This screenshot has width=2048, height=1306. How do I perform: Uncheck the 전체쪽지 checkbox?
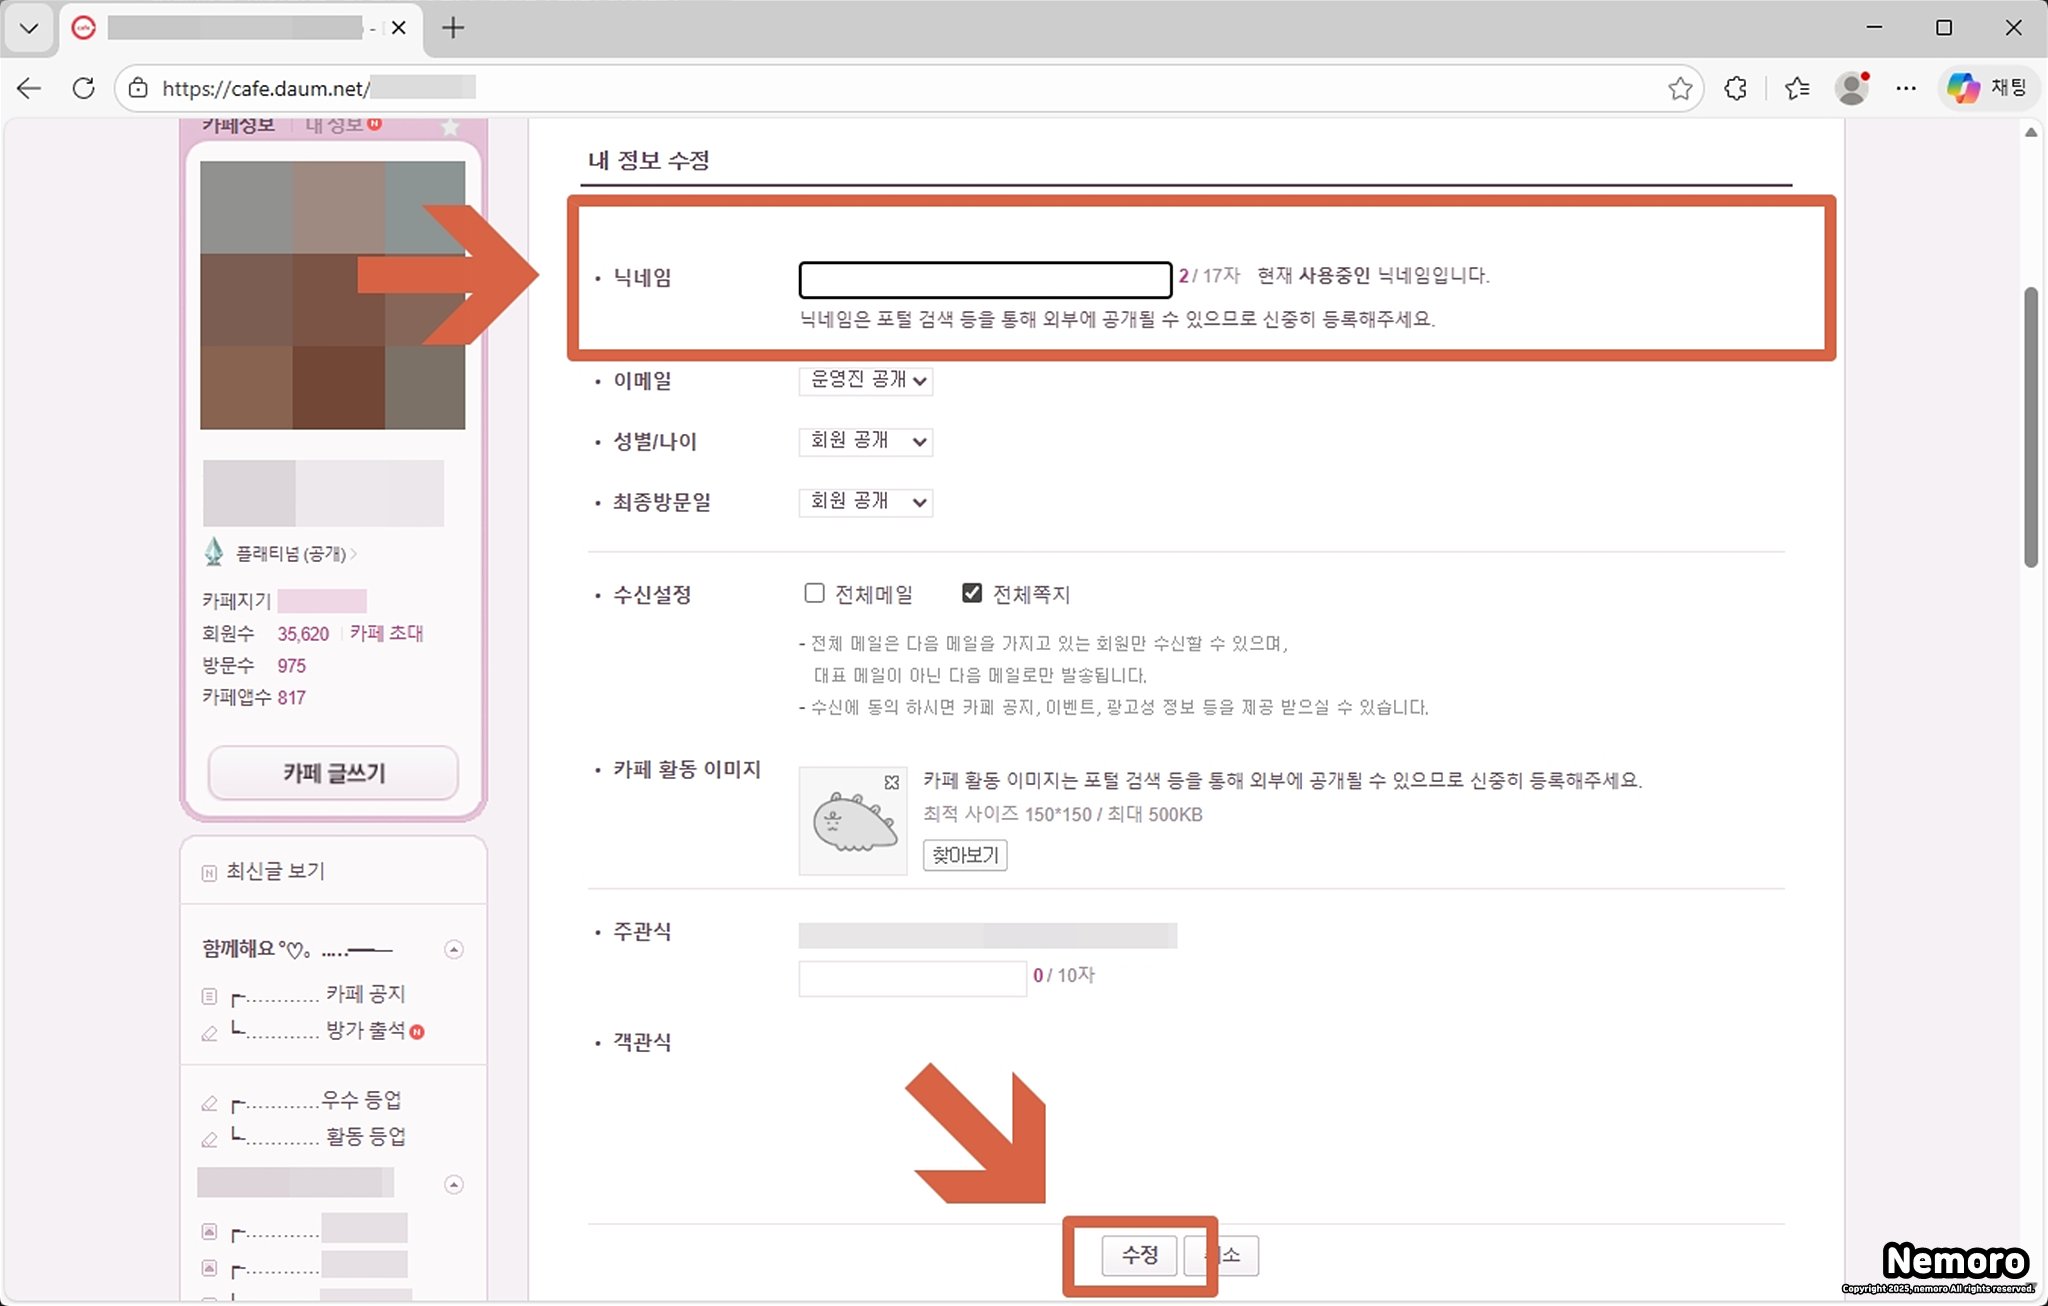971,593
